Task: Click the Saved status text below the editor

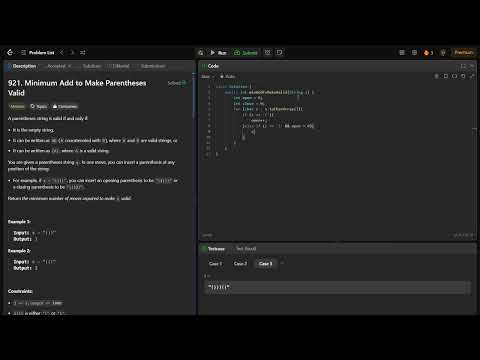Action: pyautogui.click(x=207, y=235)
